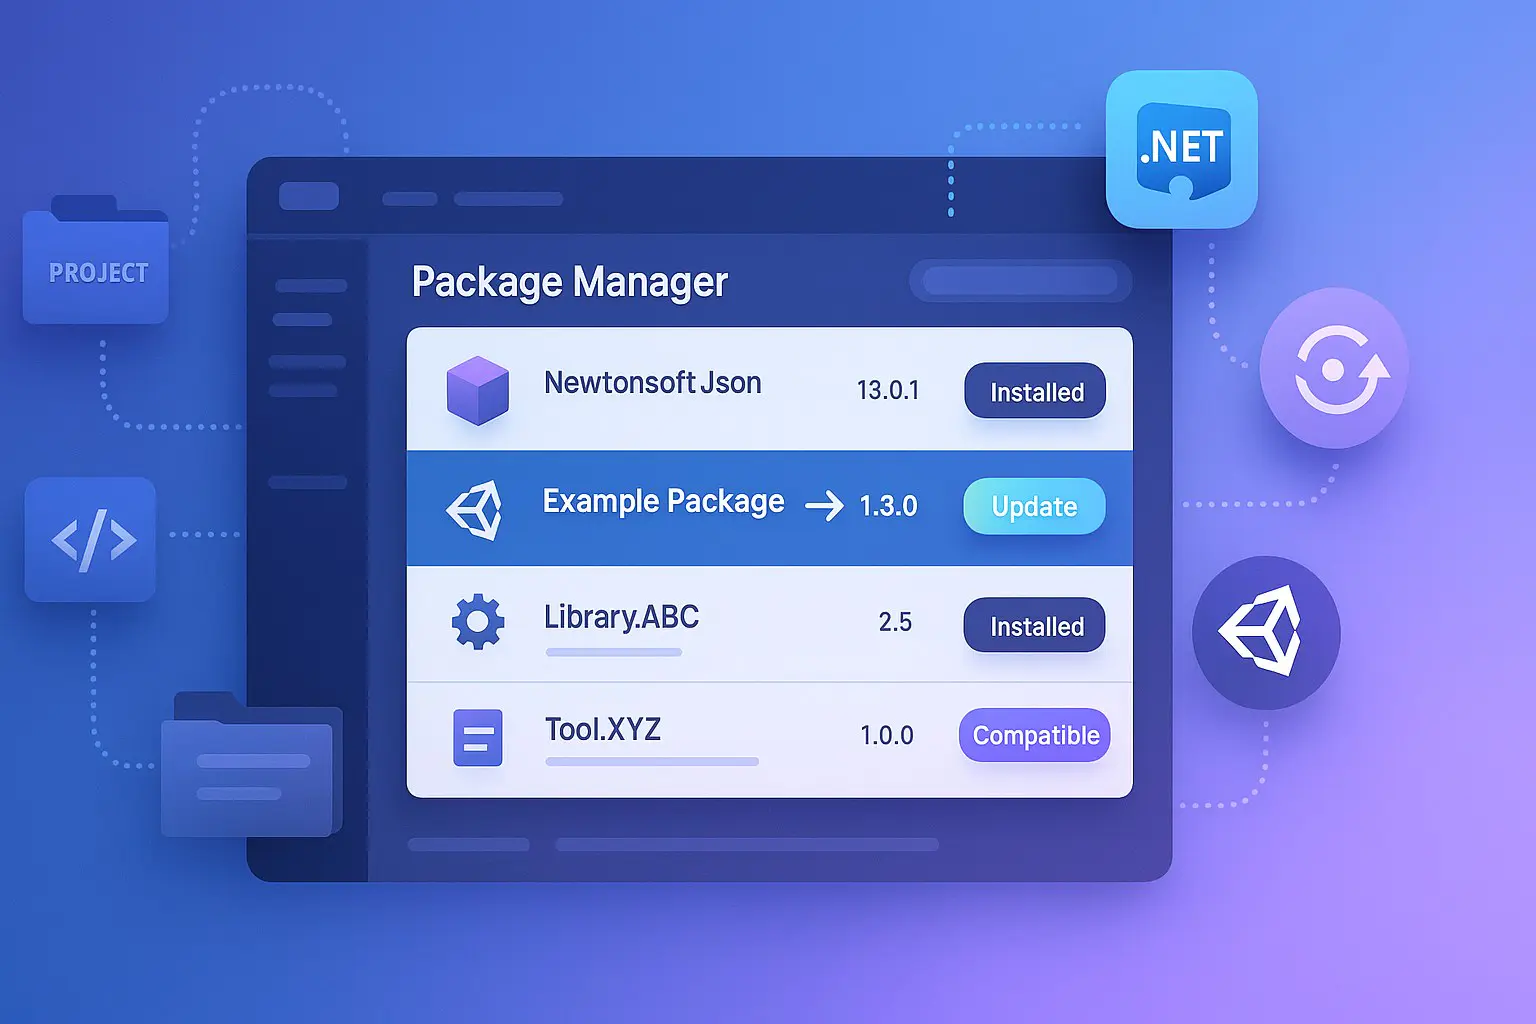Select the Tool.XYZ package name
1536x1024 pixels.
tap(603, 729)
